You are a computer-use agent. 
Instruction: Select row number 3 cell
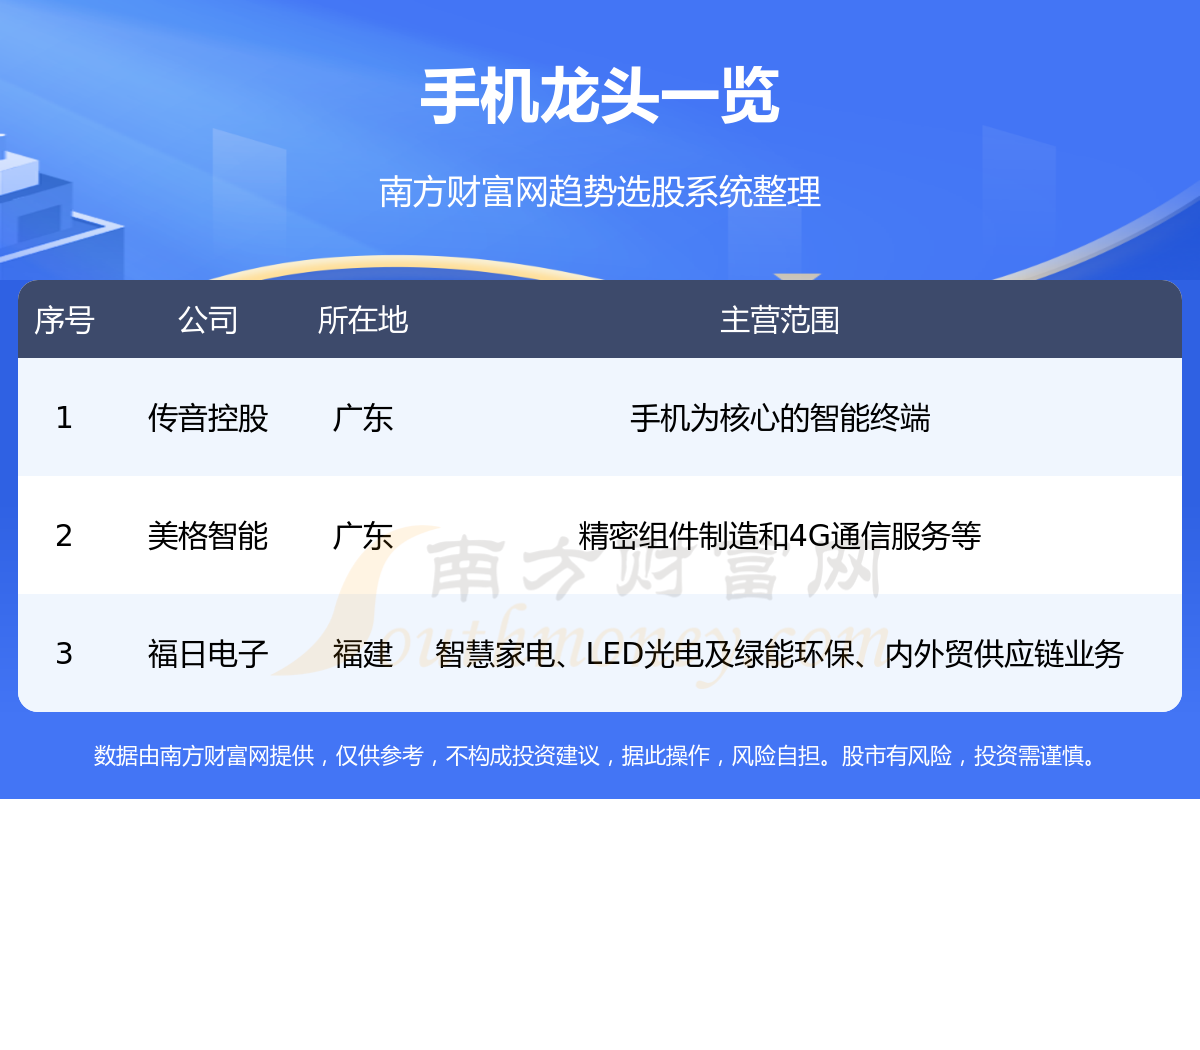coord(64,653)
